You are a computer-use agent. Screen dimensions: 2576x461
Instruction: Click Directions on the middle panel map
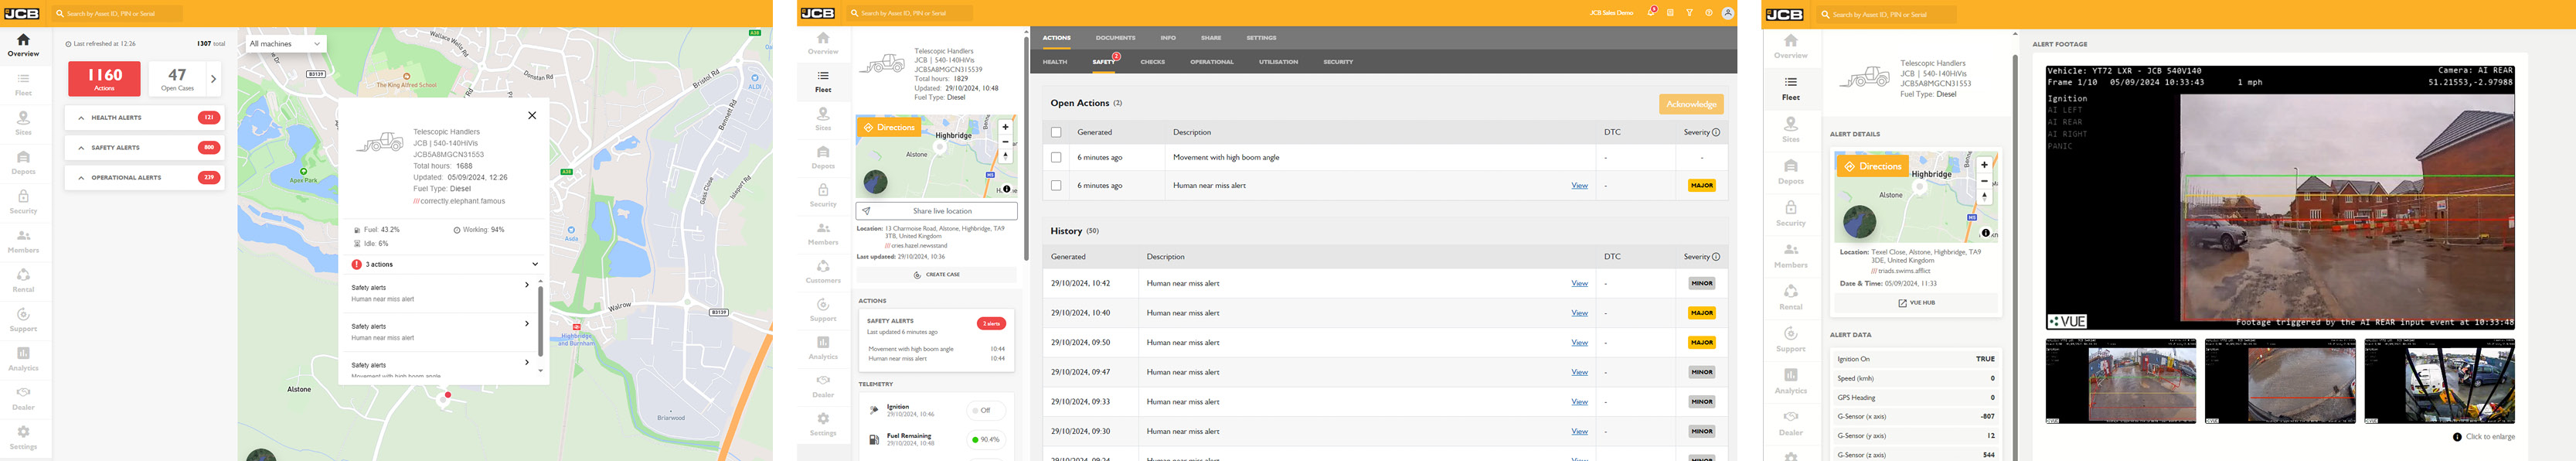(889, 128)
